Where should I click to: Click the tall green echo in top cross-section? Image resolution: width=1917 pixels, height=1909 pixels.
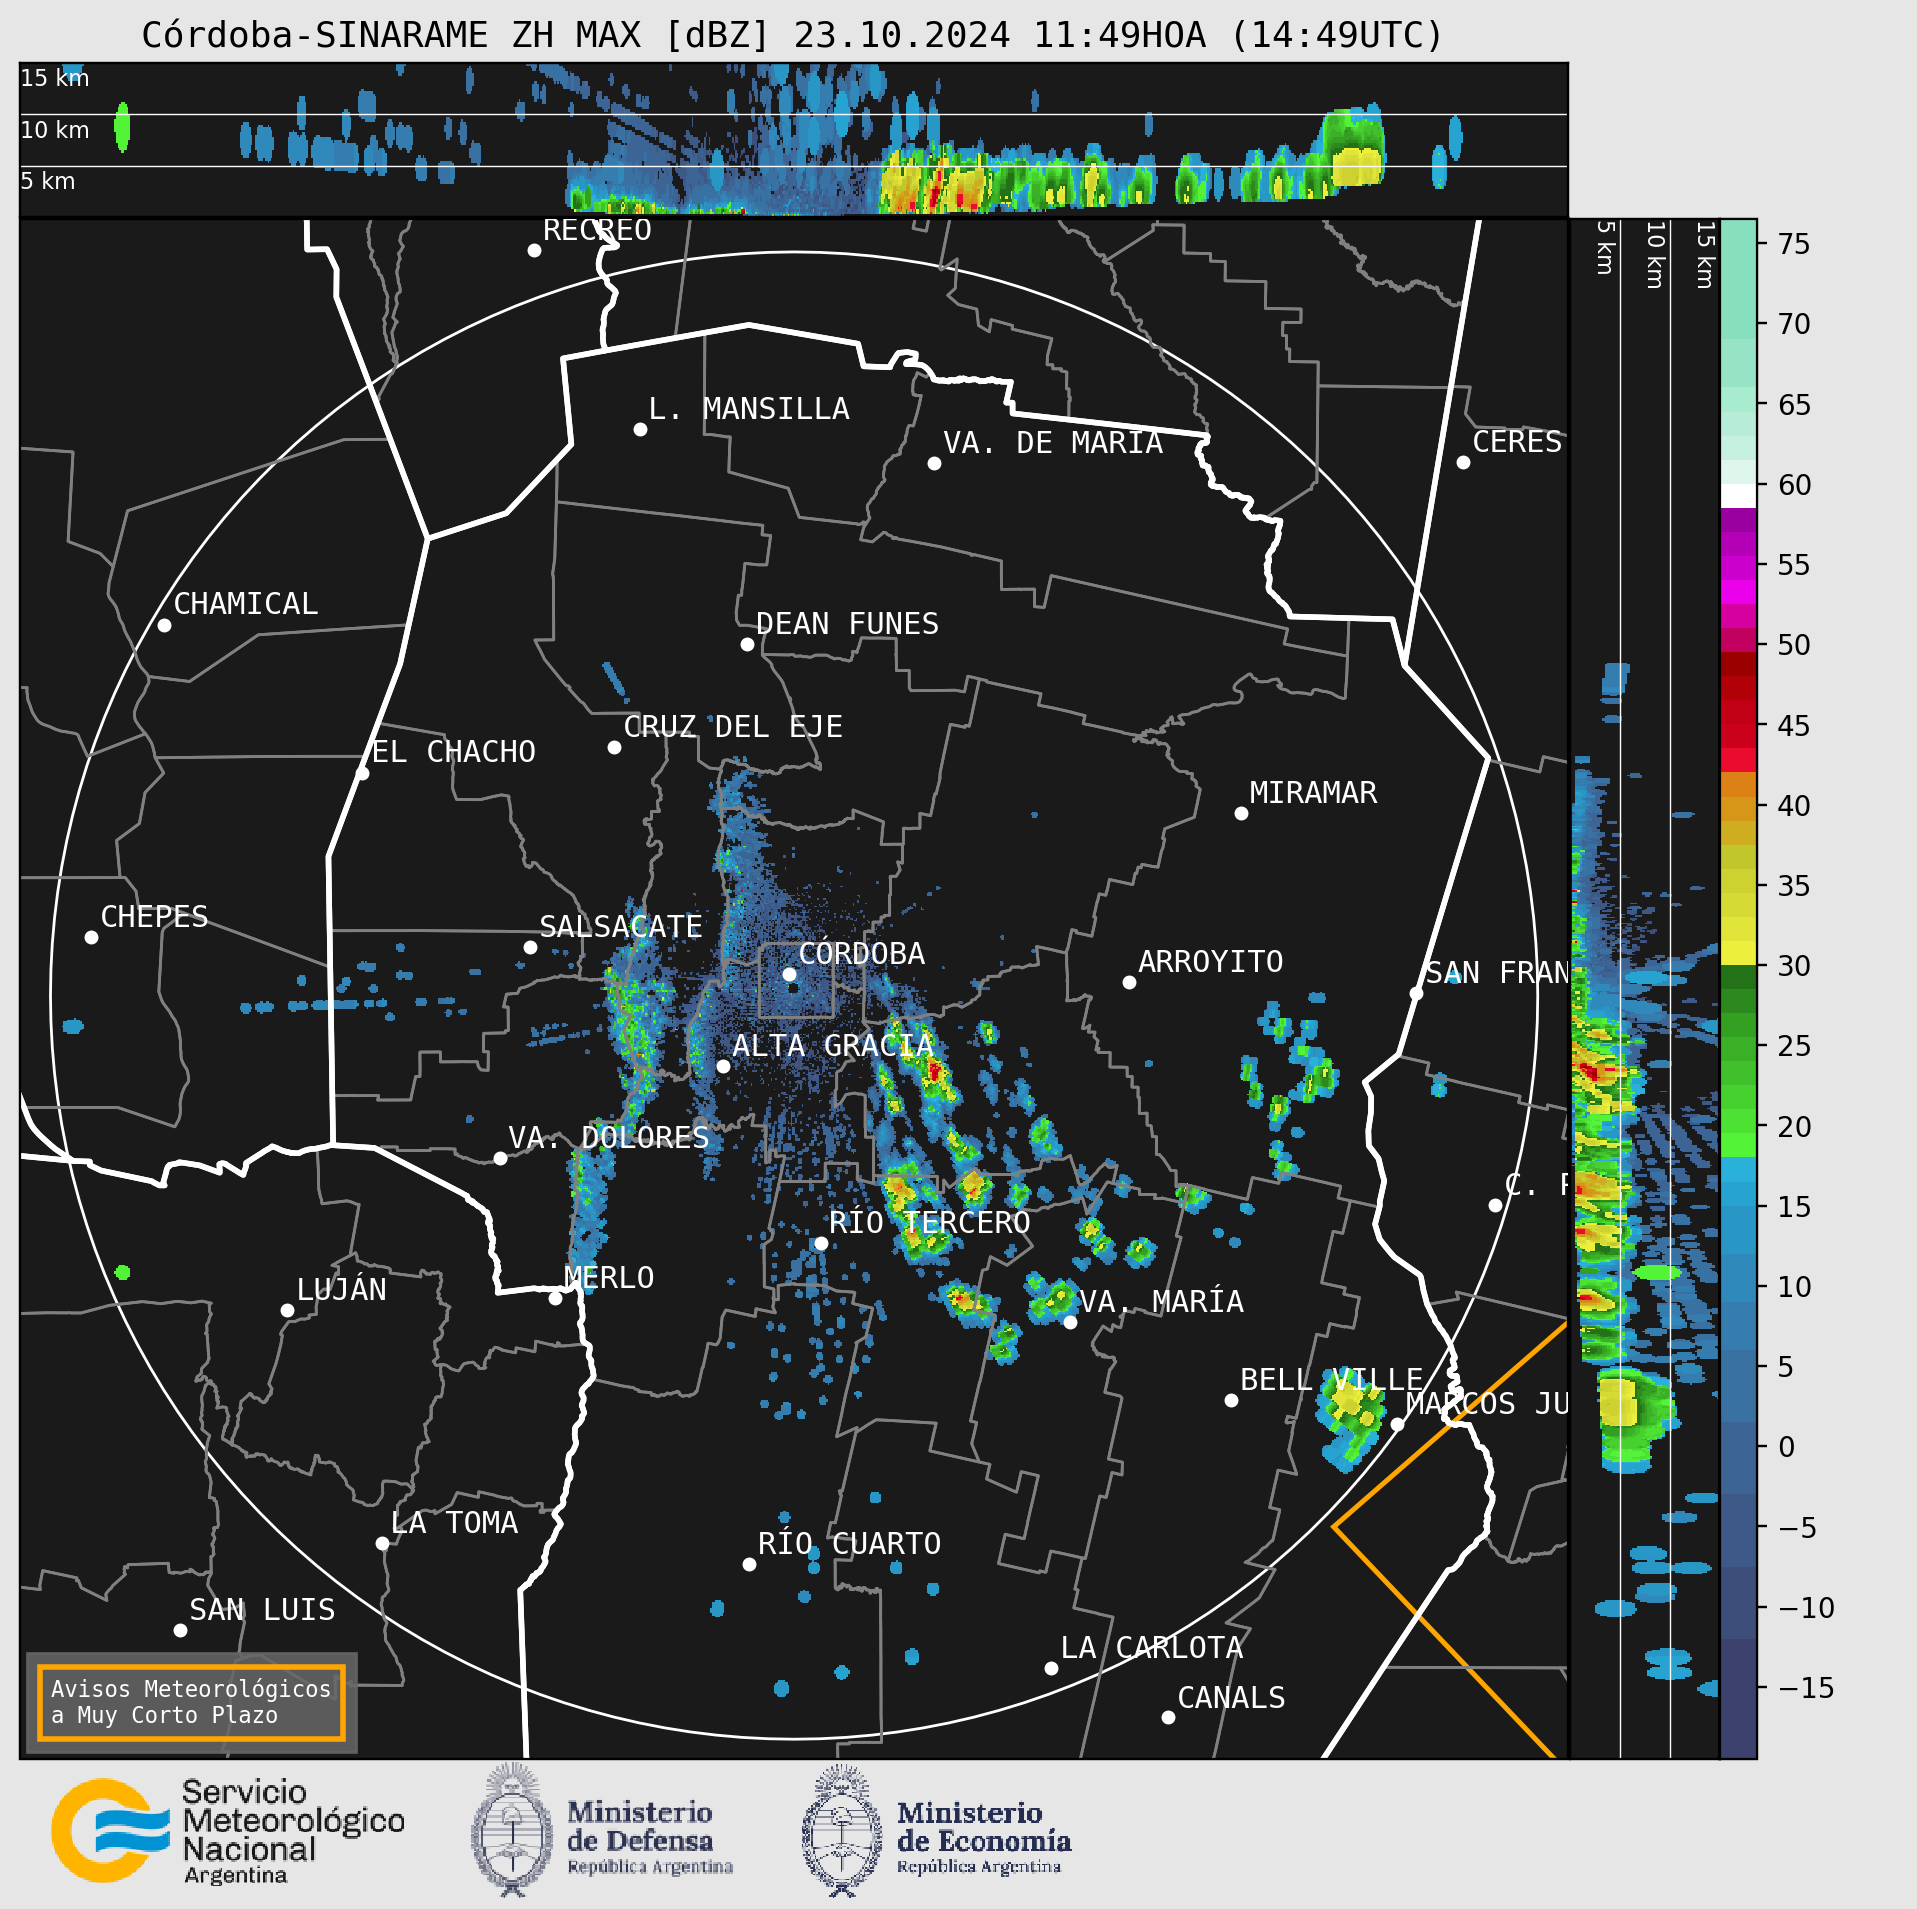coord(1354,146)
